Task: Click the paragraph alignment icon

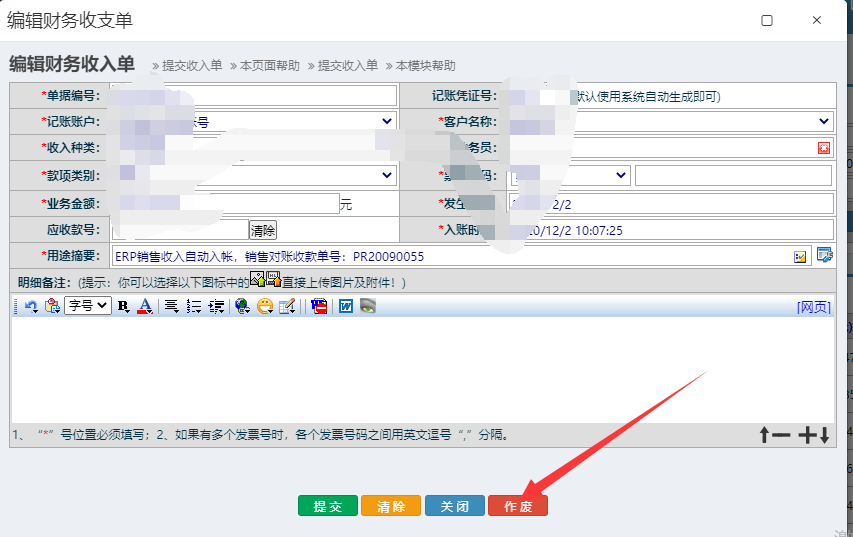Action: coord(172,306)
